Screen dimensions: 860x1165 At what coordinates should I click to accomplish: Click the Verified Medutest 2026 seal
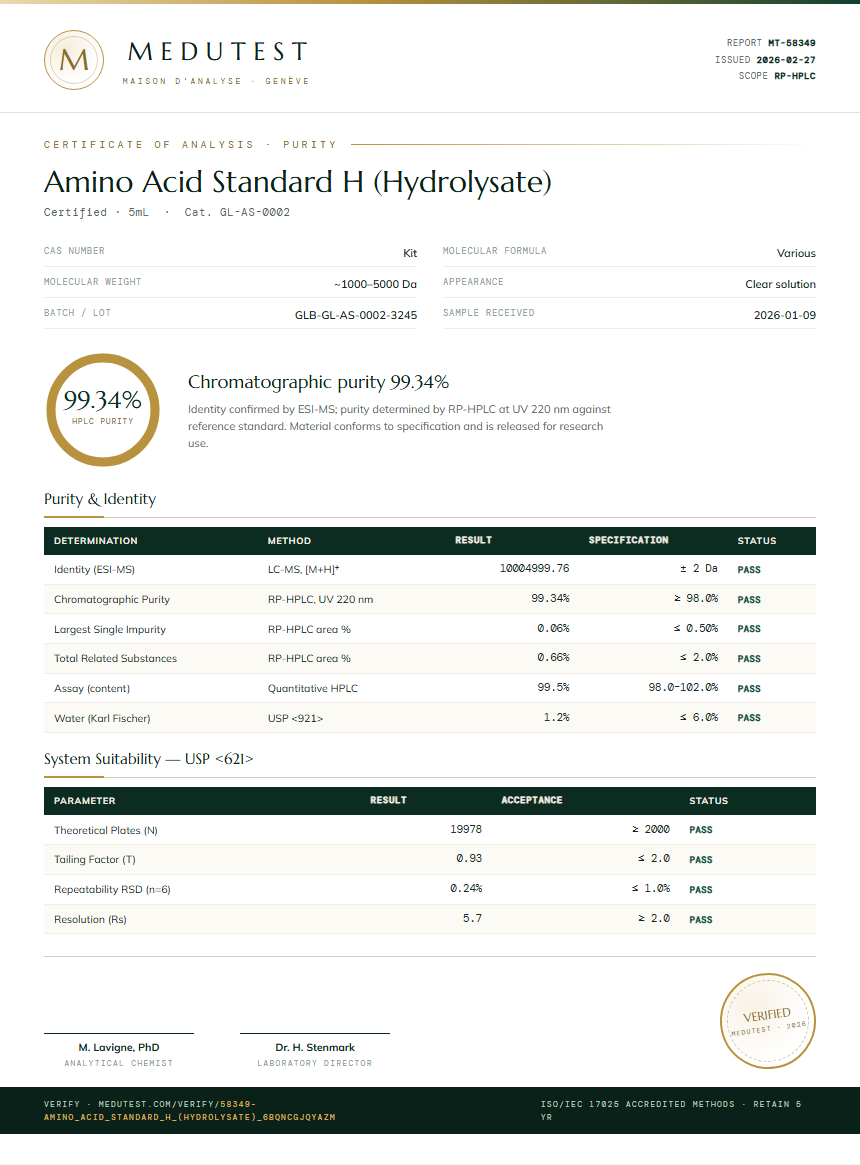click(x=768, y=1021)
